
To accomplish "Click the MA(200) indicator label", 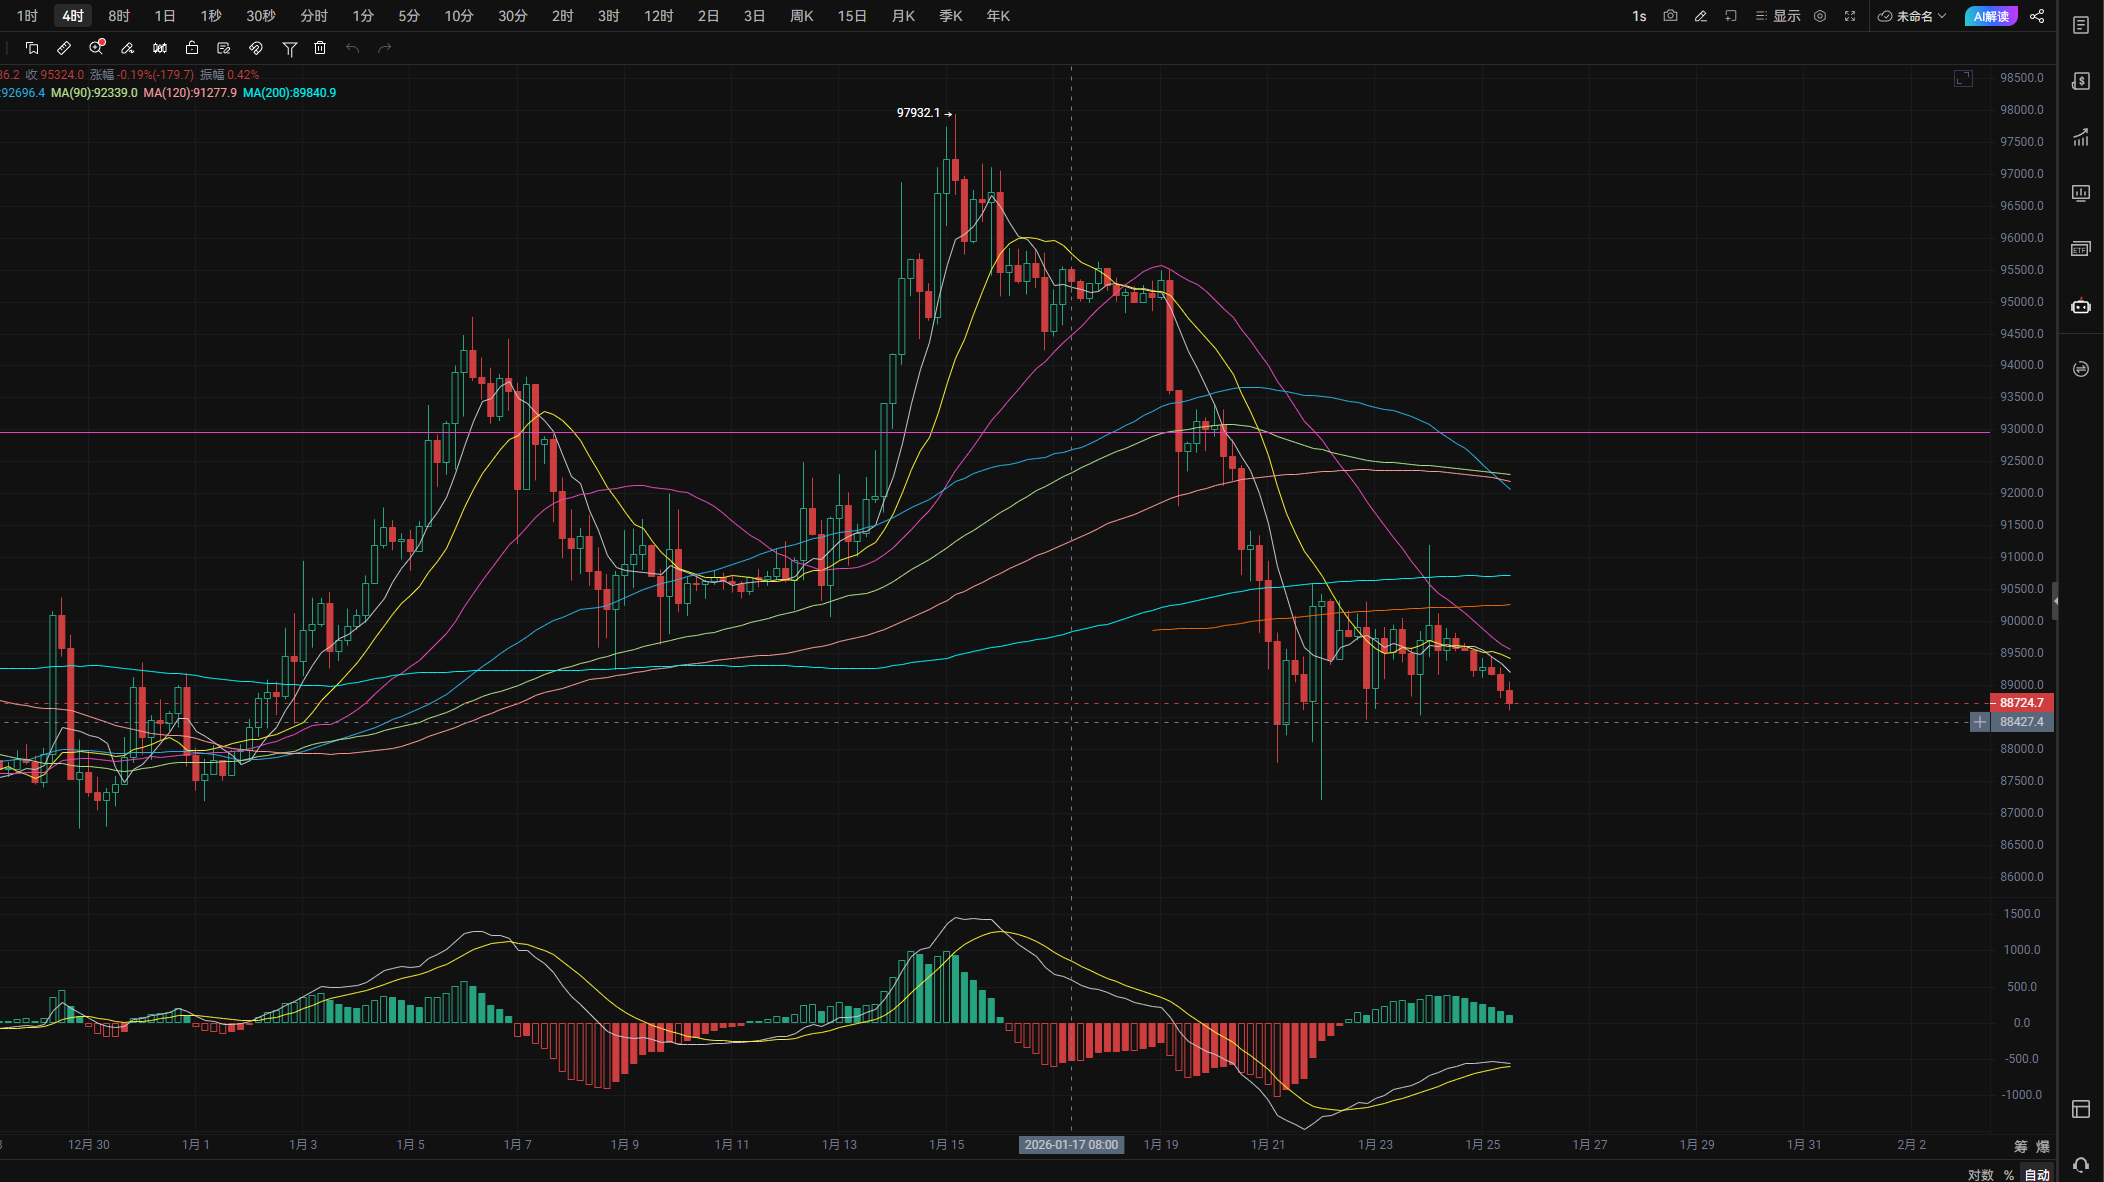I will [x=289, y=93].
